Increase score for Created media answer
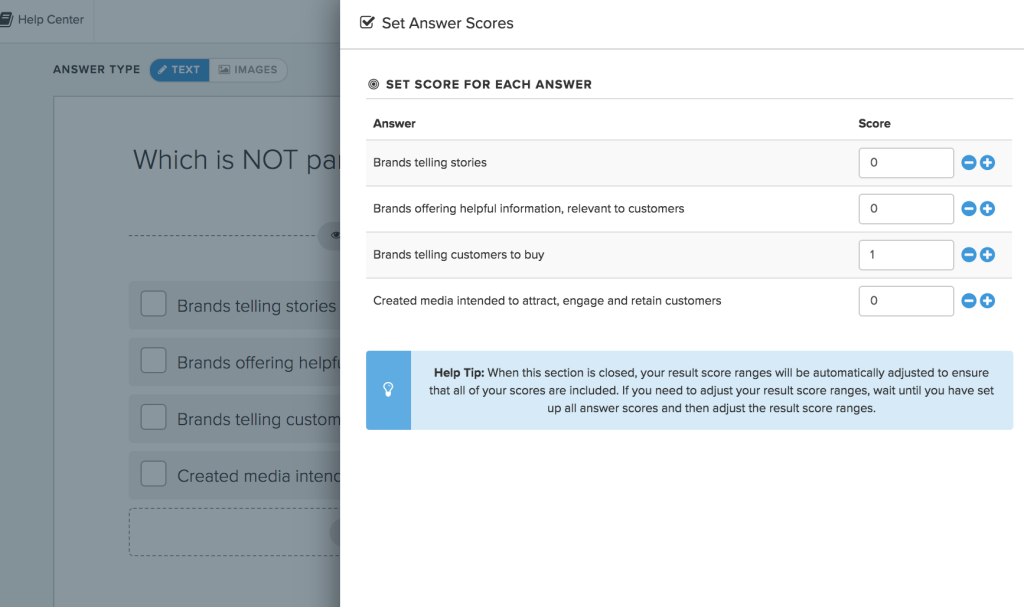1024x607 pixels. pyautogui.click(x=987, y=301)
